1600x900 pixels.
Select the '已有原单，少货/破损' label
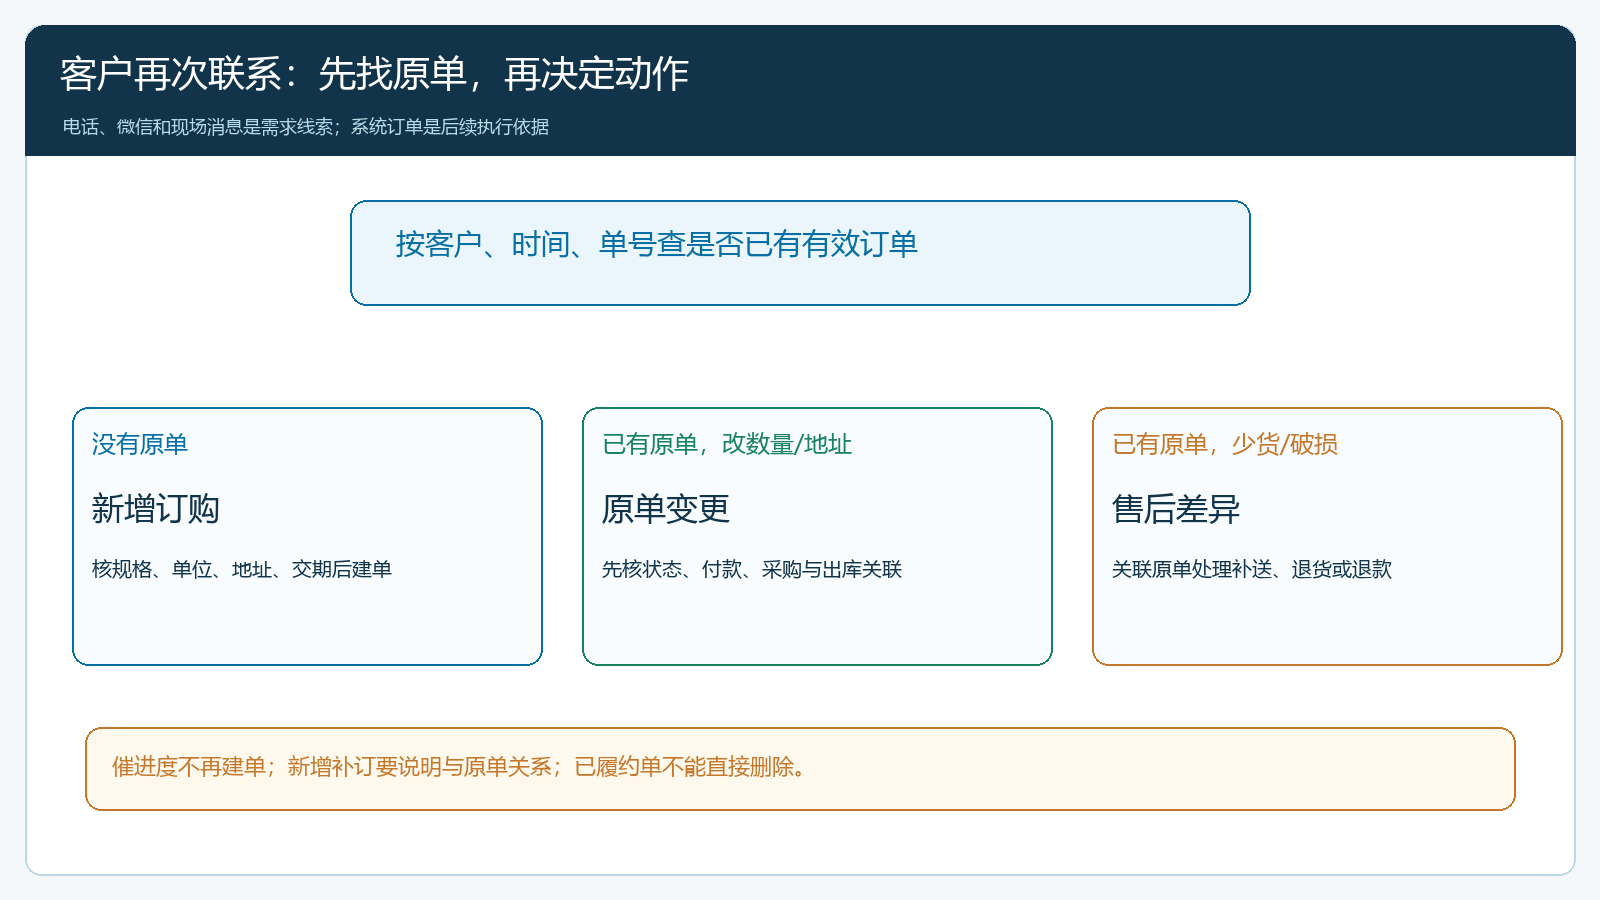point(1225,444)
